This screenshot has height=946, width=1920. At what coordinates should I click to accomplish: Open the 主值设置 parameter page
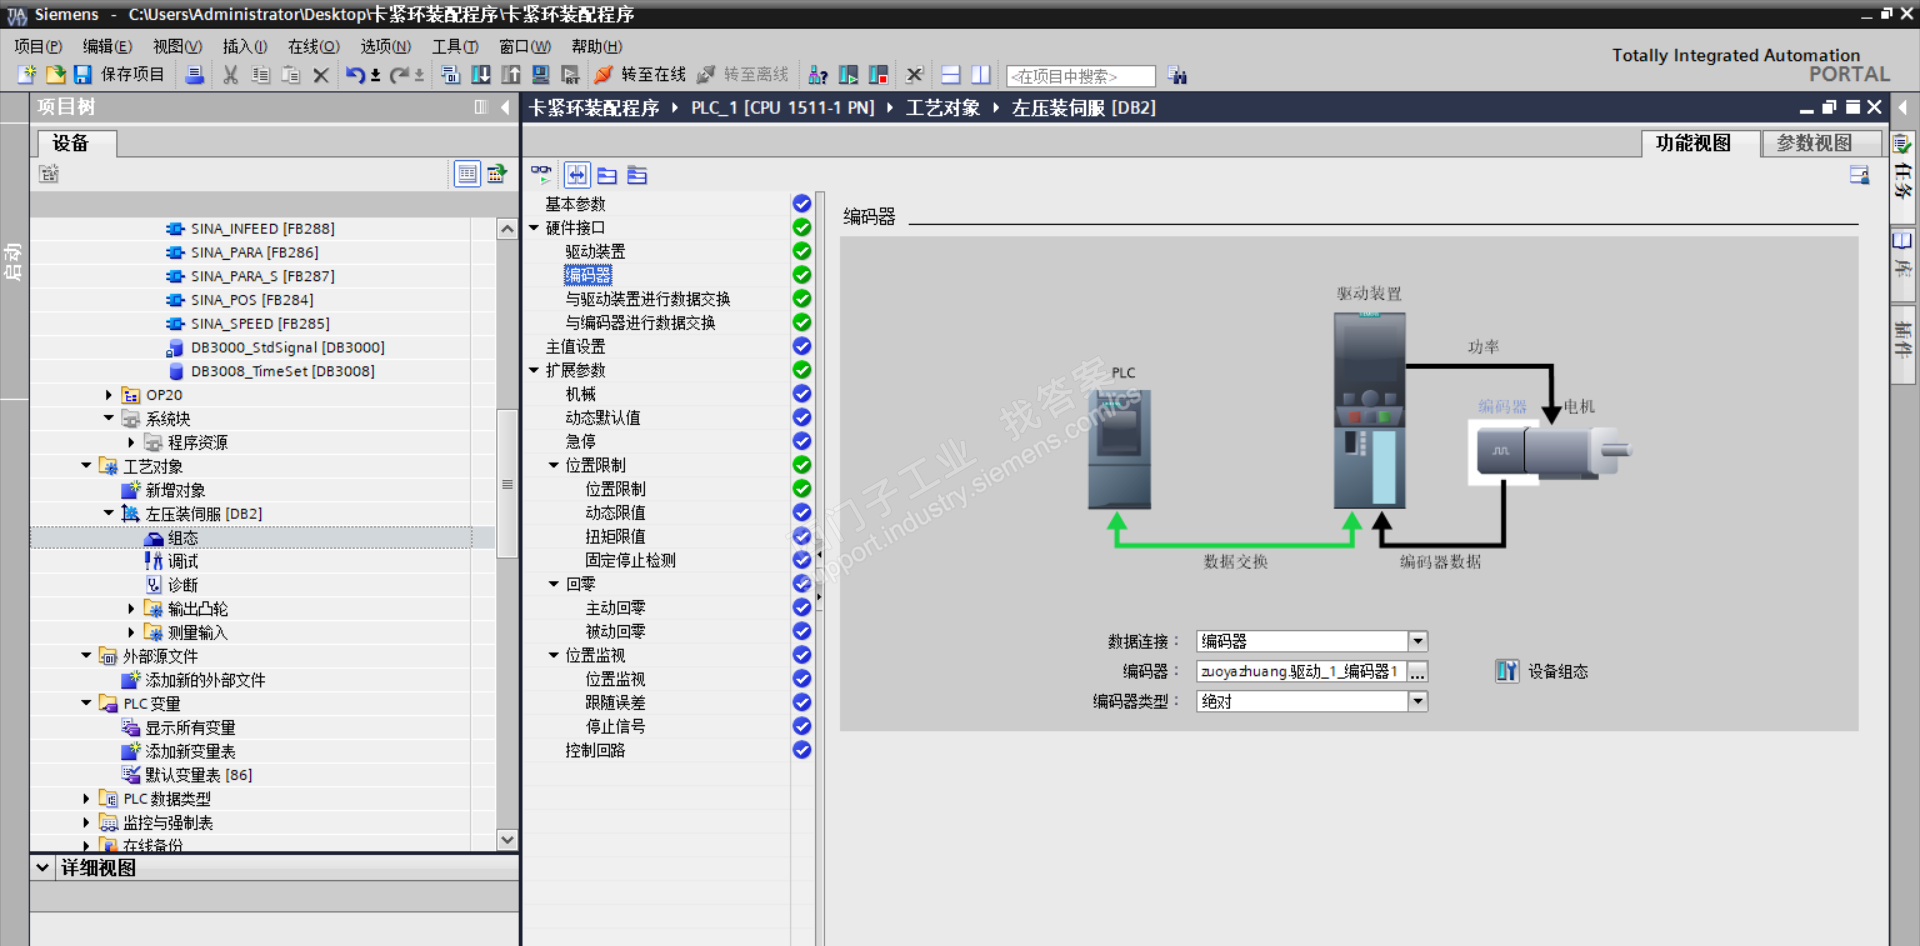[575, 347]
